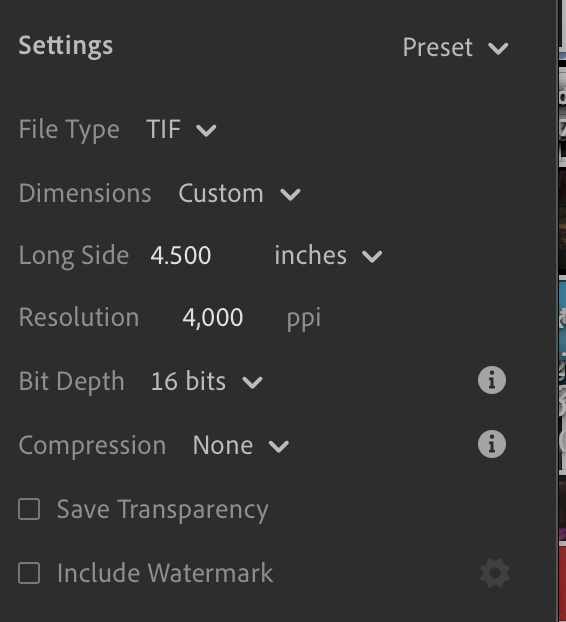Click the Resolution 4,000 field
The height and width of the screenshot is (622, 566).
click(x=213, y=318)
